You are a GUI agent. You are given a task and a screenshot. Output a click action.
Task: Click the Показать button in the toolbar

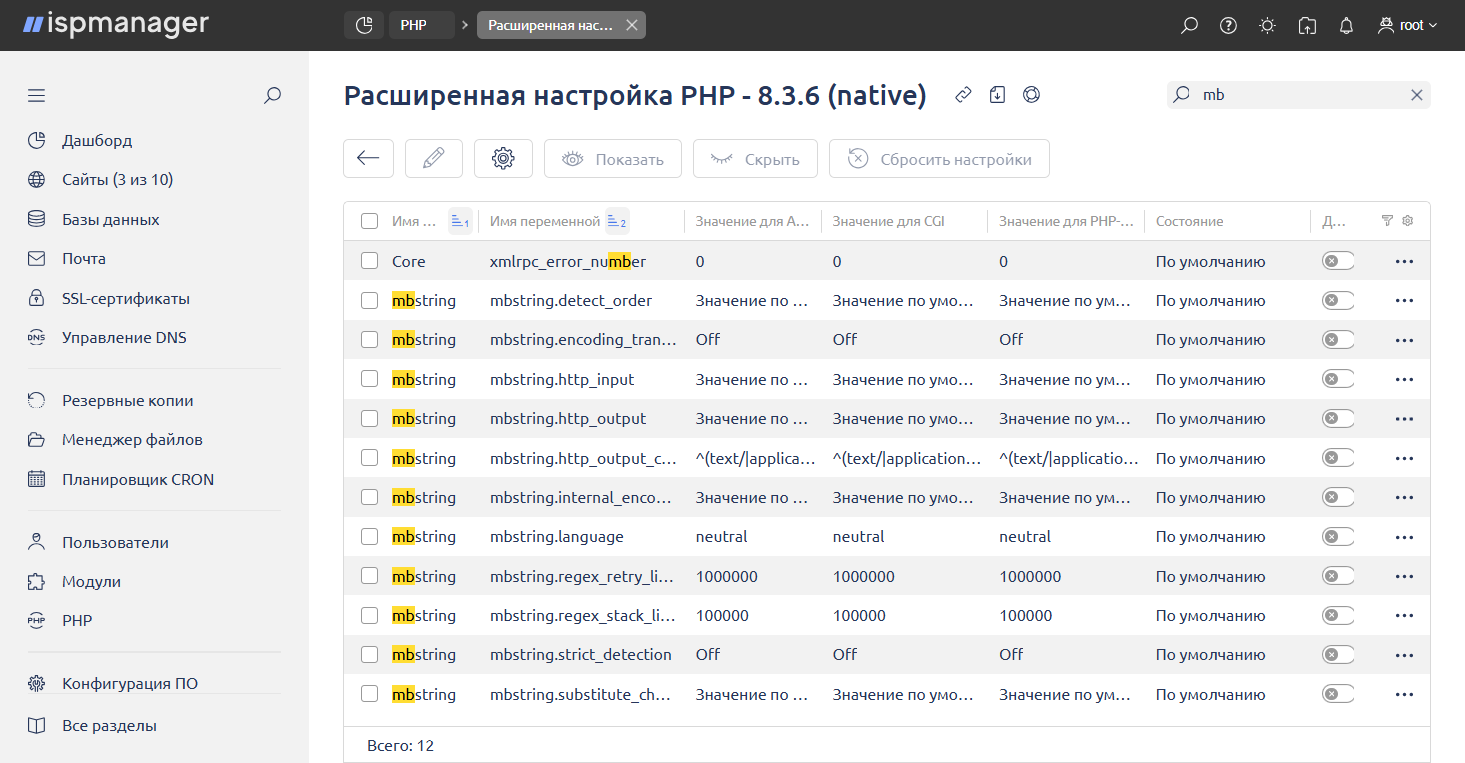612,158
